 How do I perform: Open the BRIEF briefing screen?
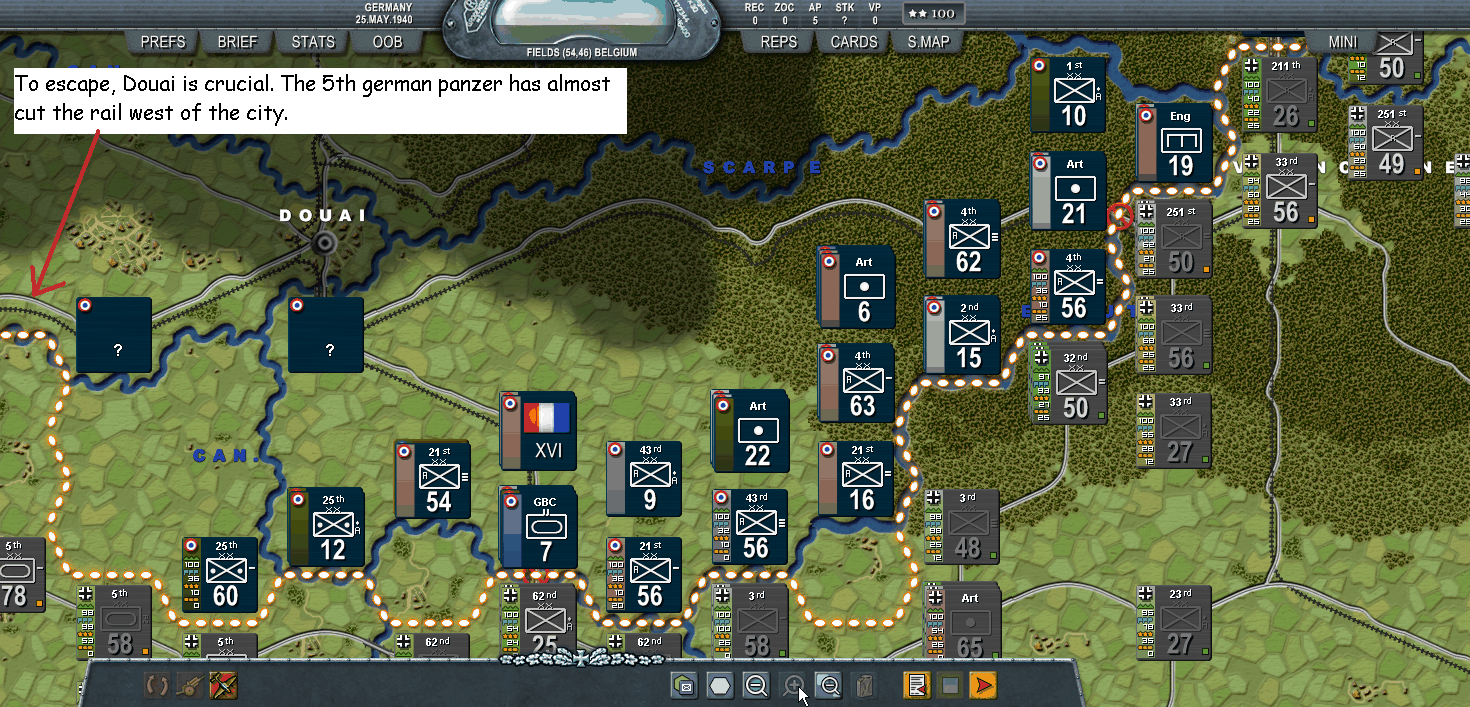(237, 42)
